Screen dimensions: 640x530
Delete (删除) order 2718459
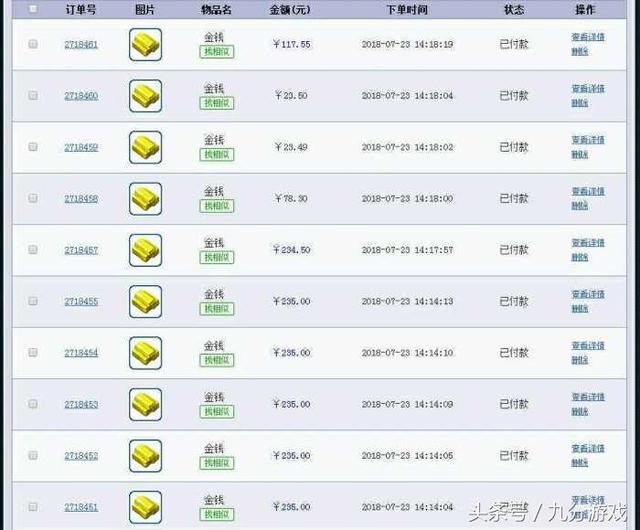coord(580,155)
